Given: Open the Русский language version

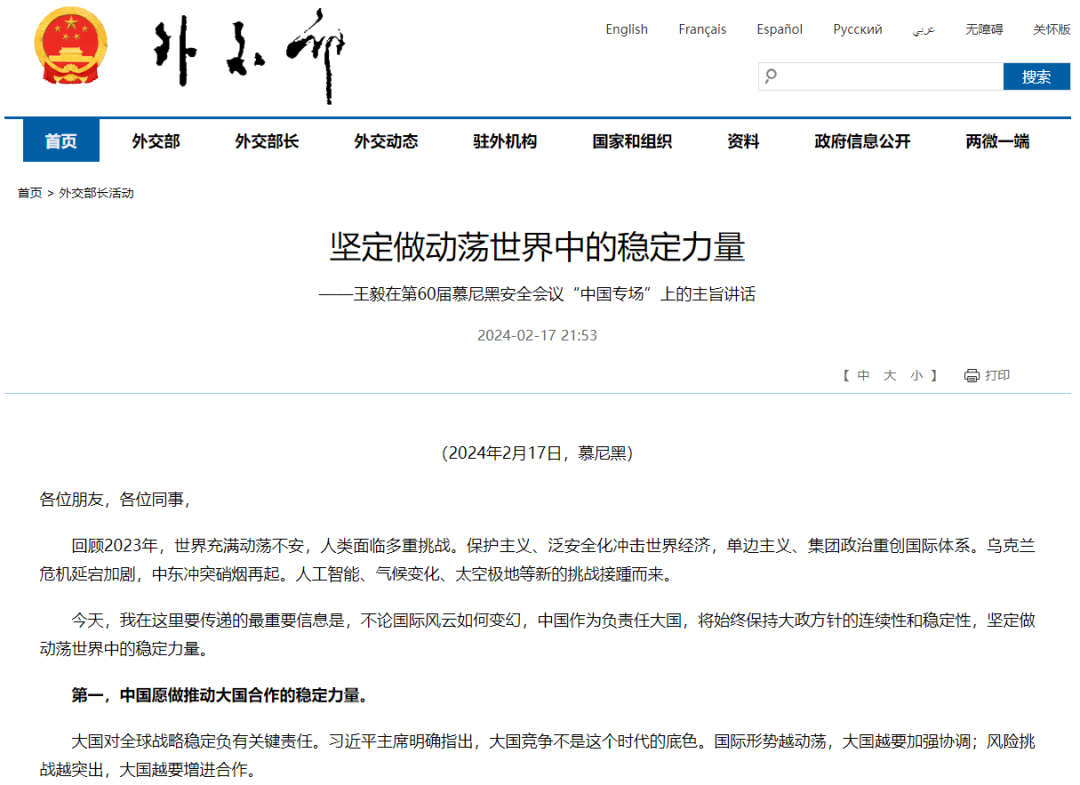Looking at the screenshot, I should 857,29.
